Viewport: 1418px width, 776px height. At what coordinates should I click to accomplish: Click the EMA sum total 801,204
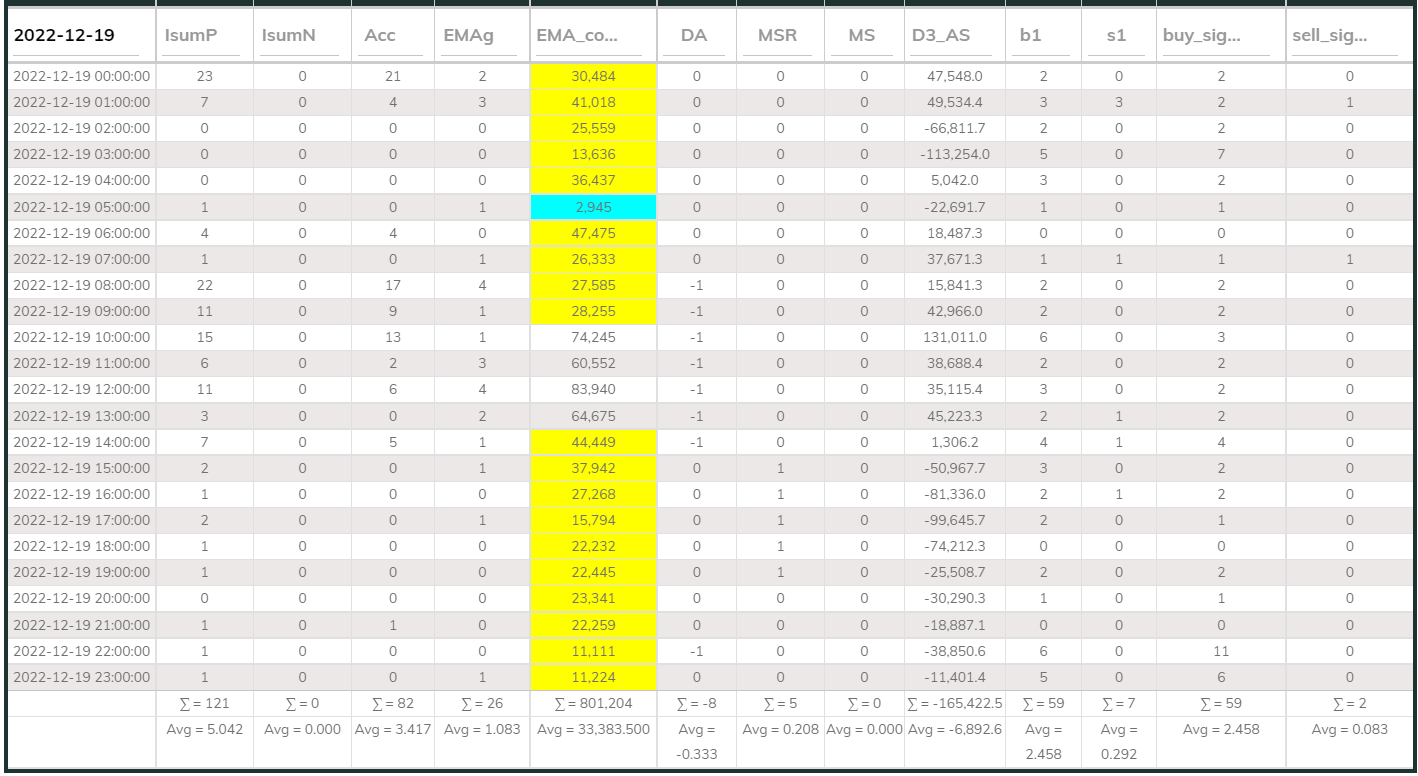point(593,703)
